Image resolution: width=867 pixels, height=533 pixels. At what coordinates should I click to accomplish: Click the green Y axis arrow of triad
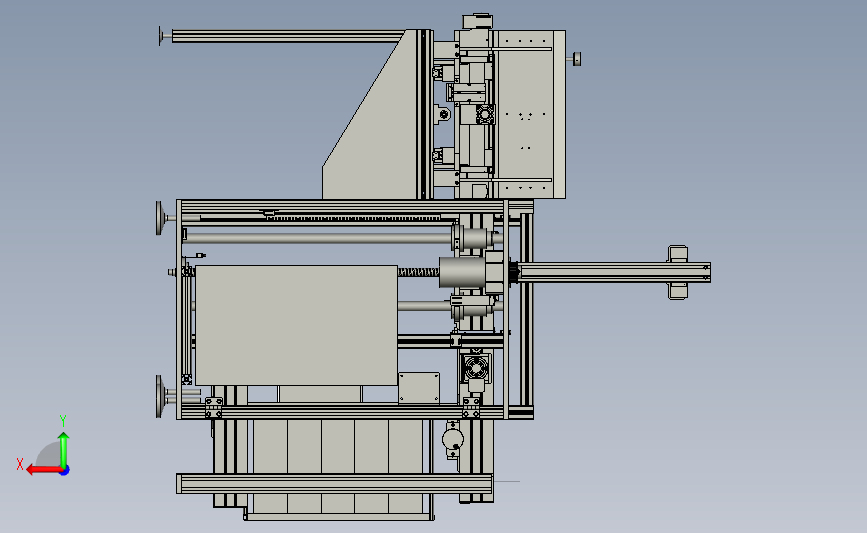(64, 449)
